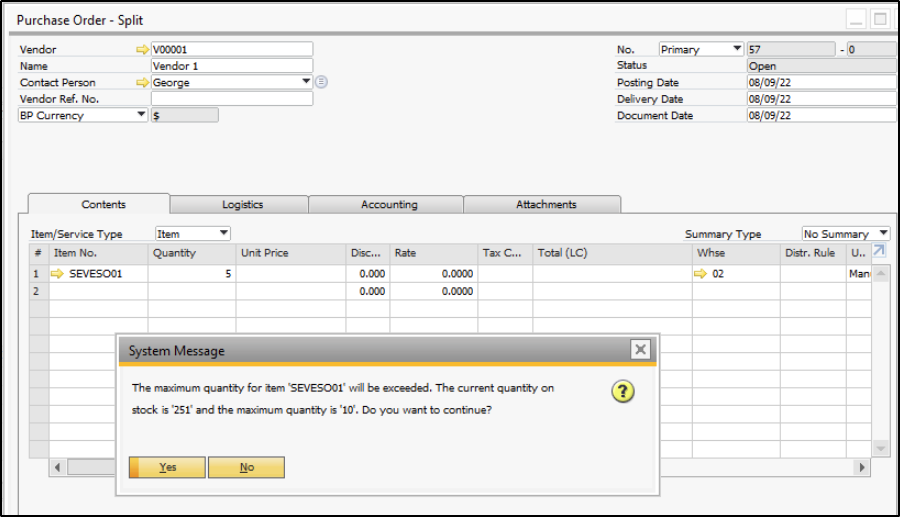Open the contact details icon beside George

tap(322, 82)
